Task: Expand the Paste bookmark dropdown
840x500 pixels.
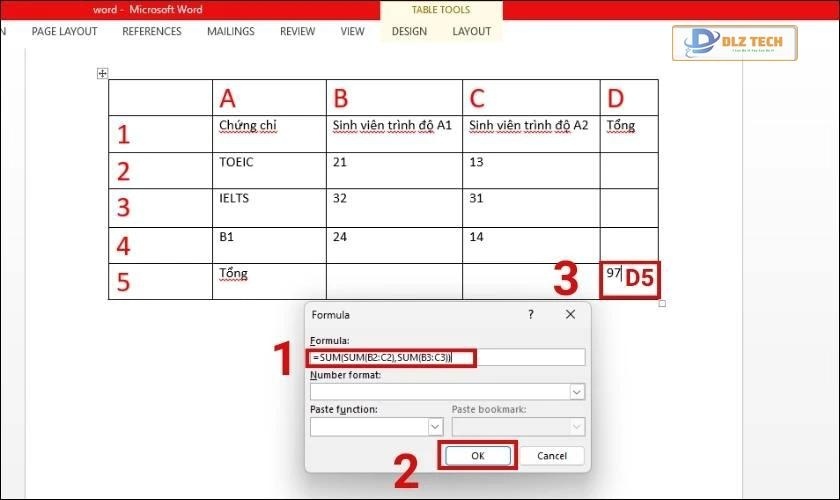Action: point(576,427)
